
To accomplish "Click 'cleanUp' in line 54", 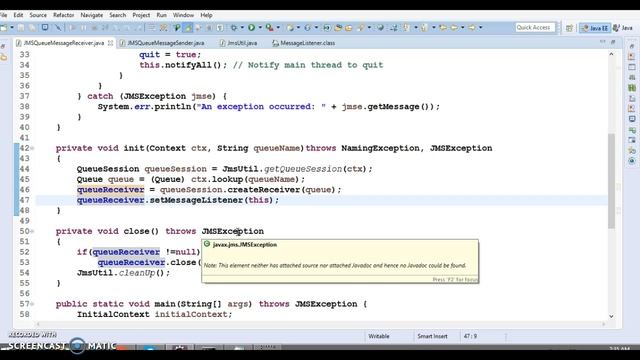I will [137, 273].
